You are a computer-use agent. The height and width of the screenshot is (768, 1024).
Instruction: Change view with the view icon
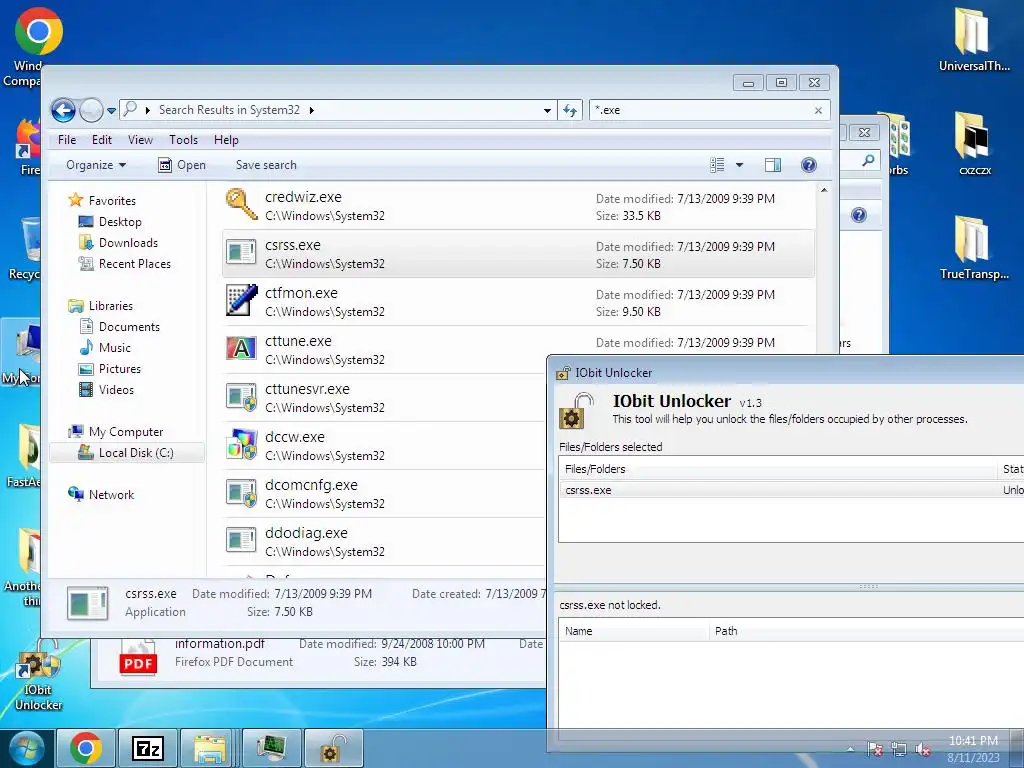(717, 165)
